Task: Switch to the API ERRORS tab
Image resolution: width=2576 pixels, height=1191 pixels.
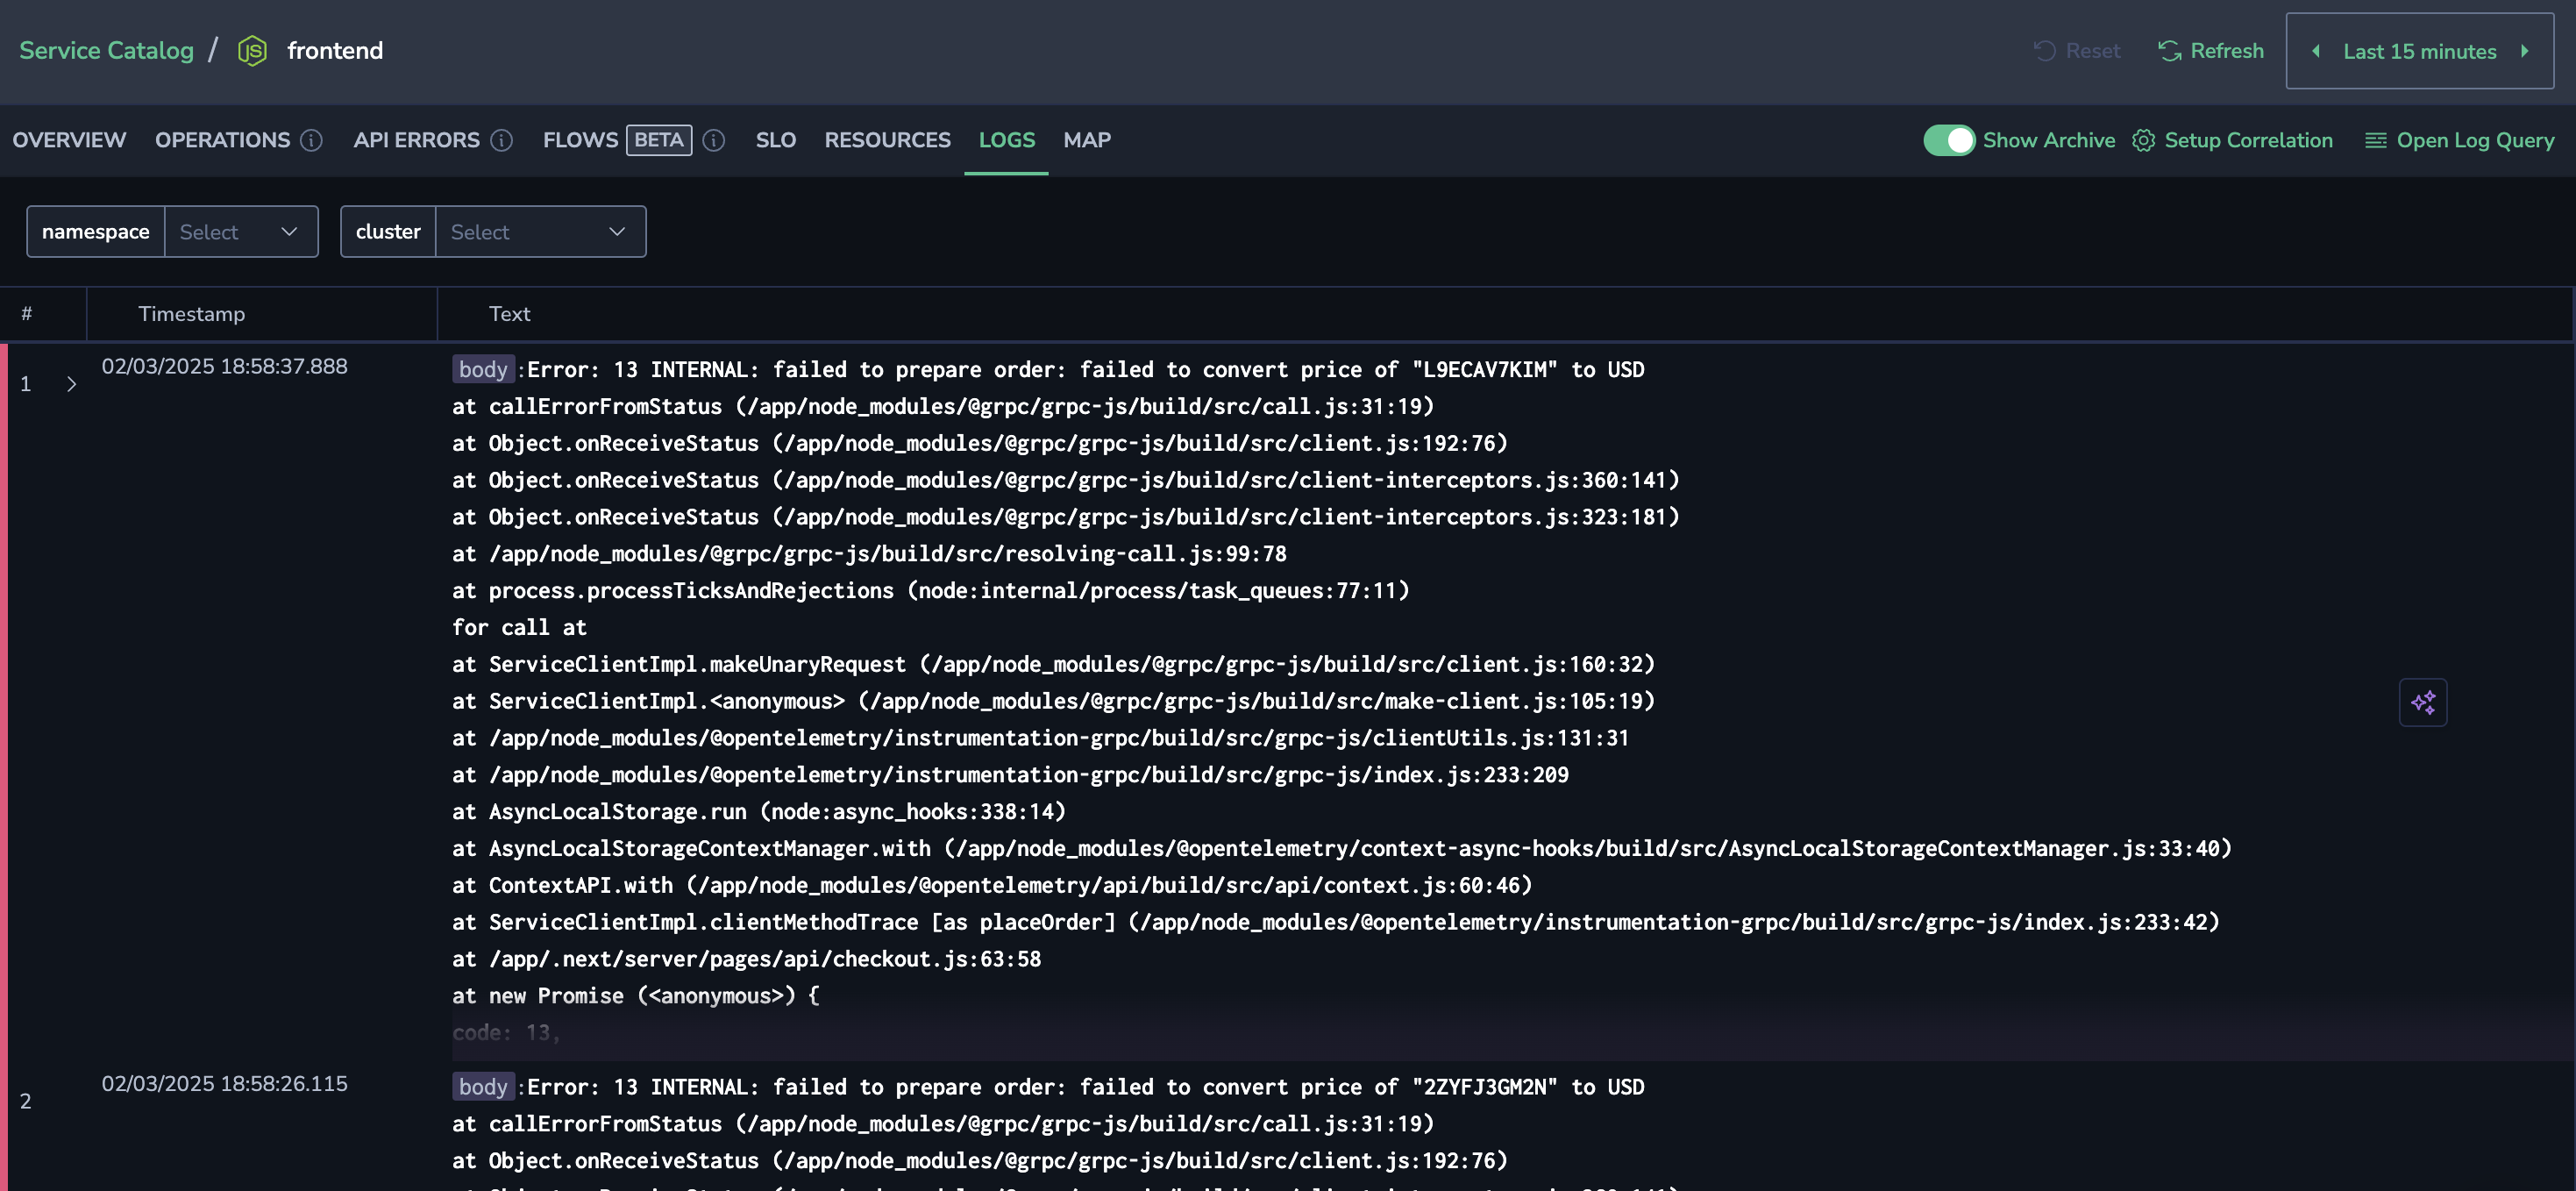Action: coord(416,140)
